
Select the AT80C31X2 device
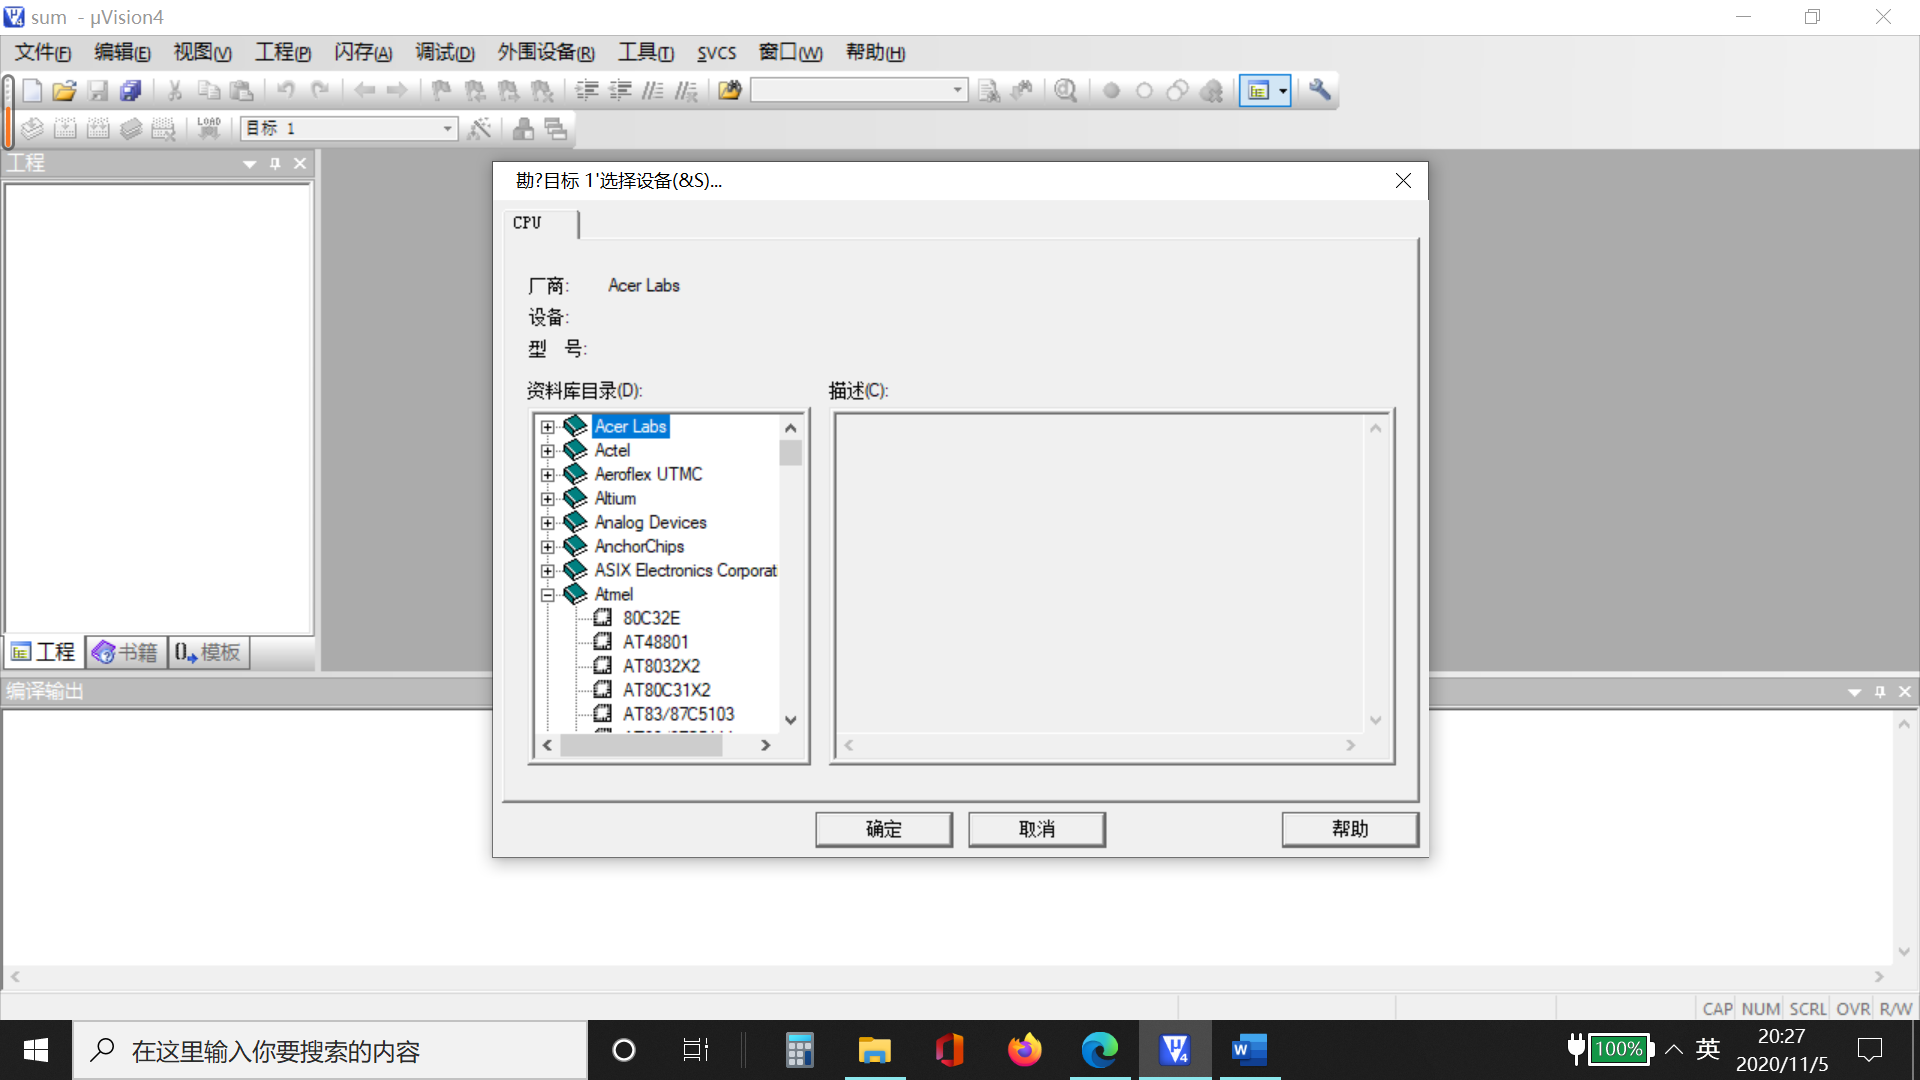(x=666, y=690)
